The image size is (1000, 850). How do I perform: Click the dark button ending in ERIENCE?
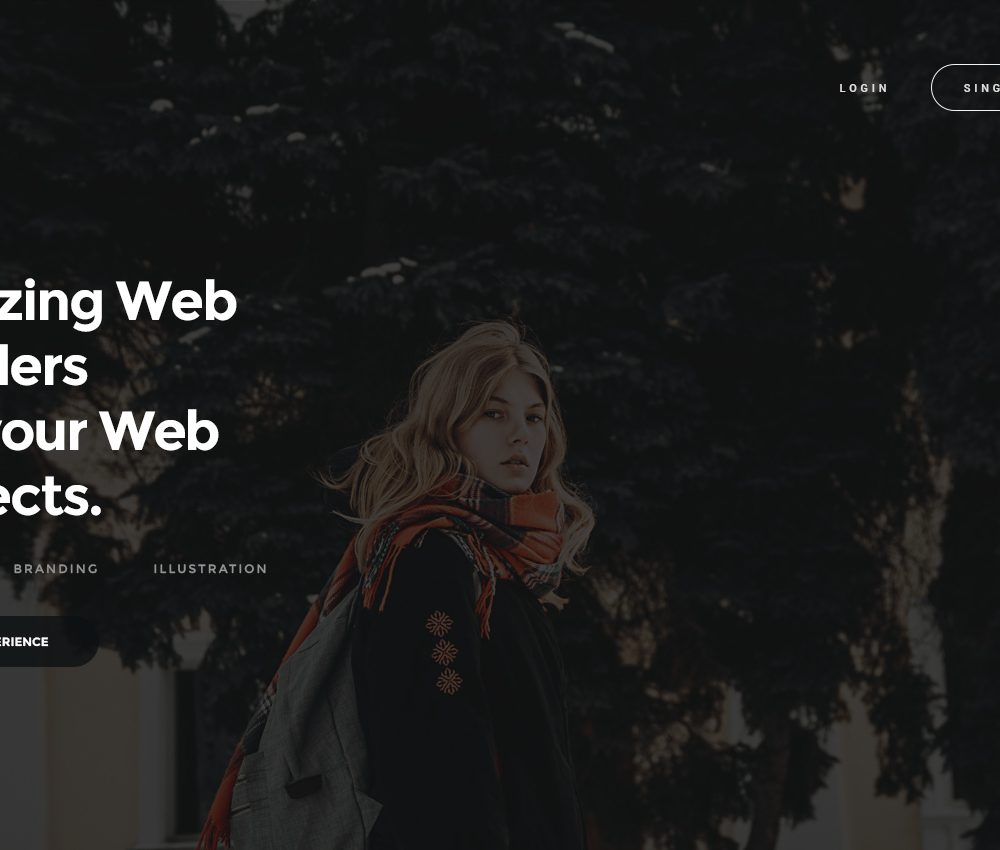(48, 641)
